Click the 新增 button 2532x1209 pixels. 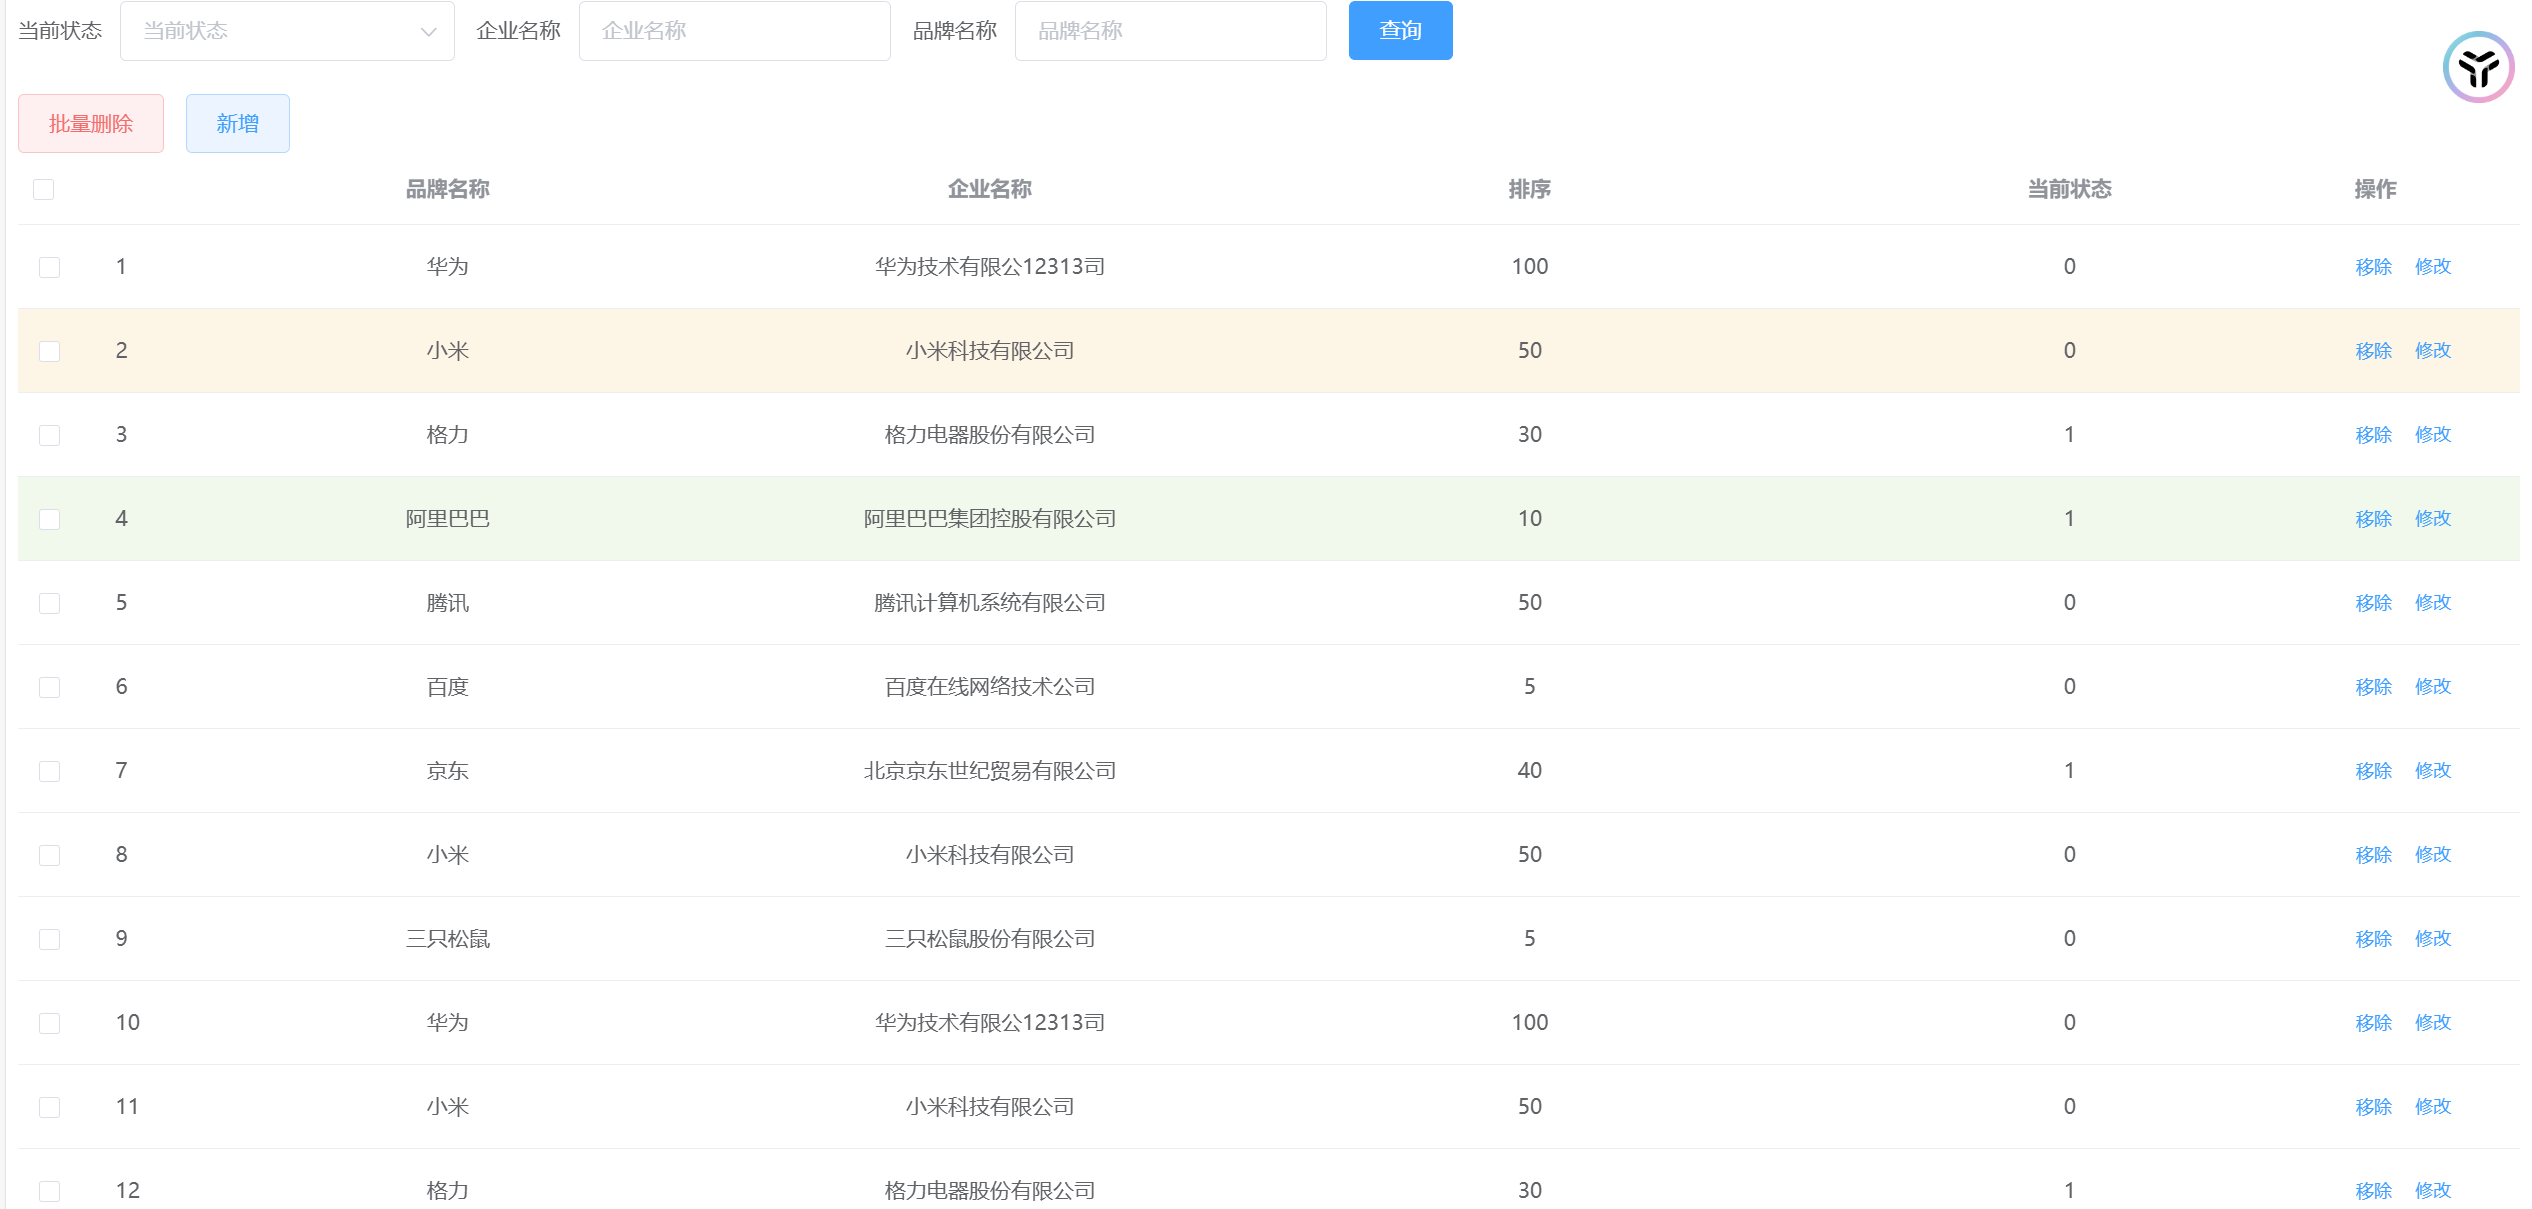coord(238,124)
